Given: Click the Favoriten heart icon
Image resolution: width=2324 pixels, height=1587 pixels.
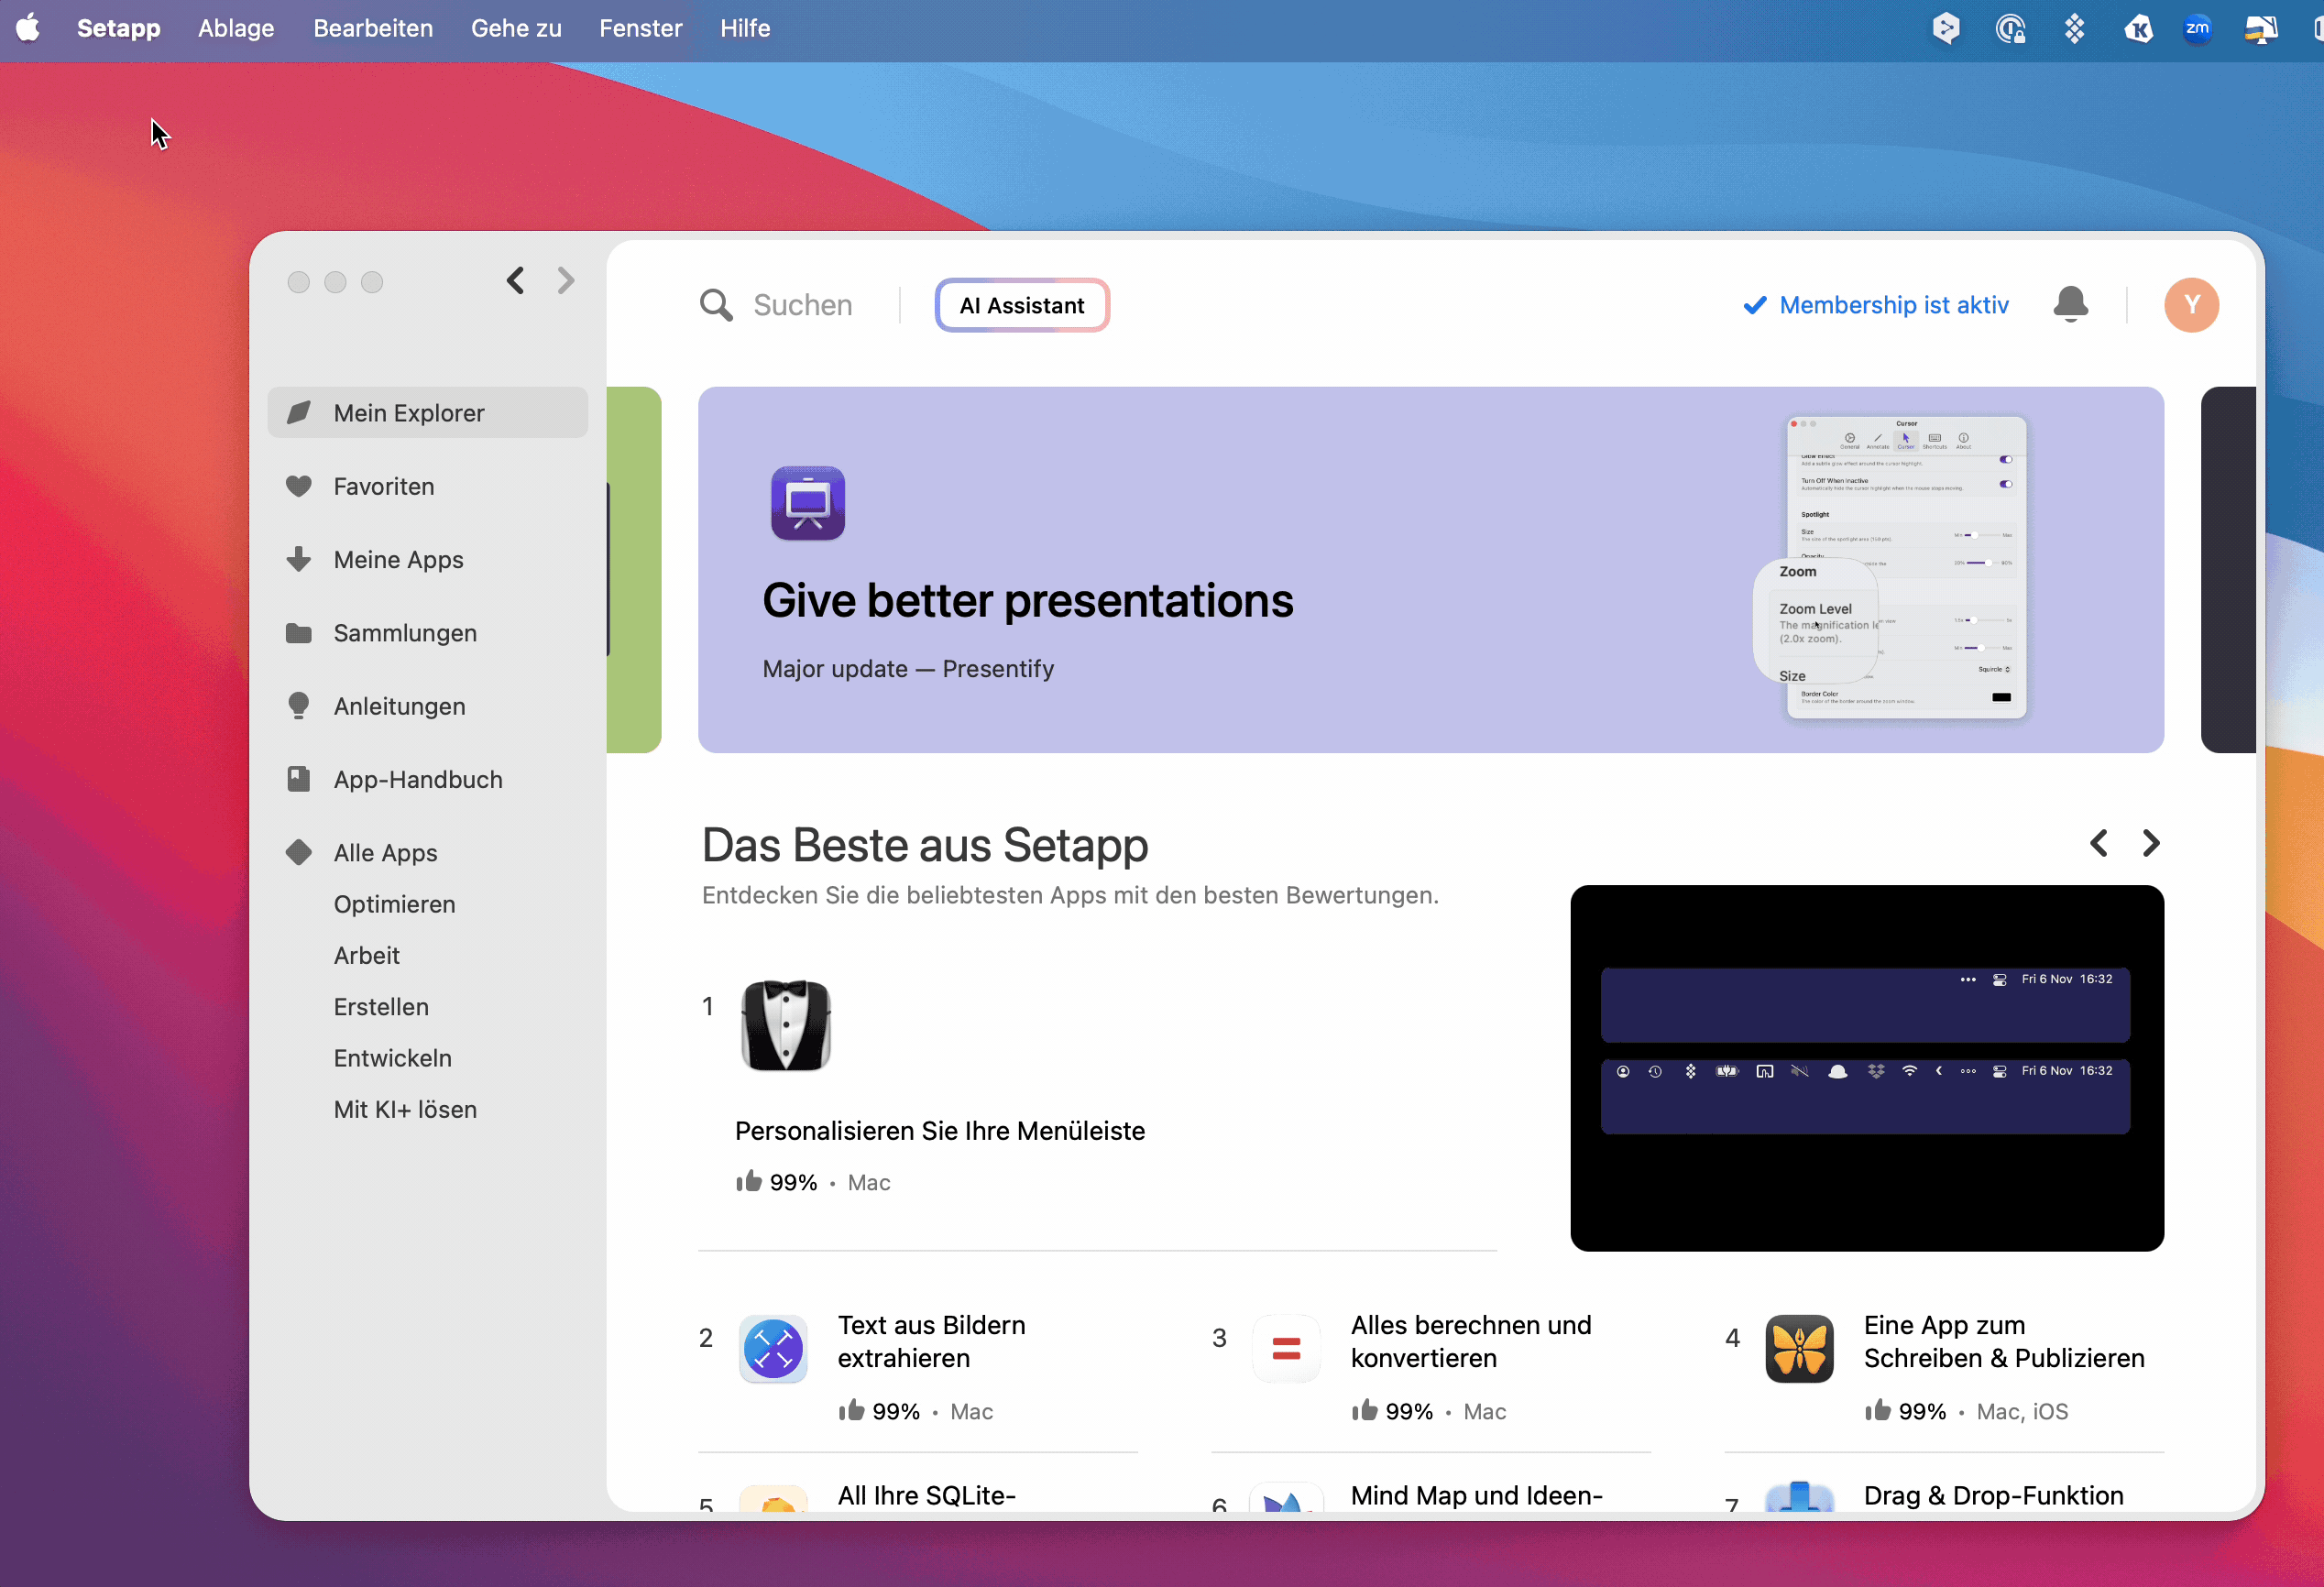Looking at the screenshot, I should pyautogui.click(x=299, y=486).
